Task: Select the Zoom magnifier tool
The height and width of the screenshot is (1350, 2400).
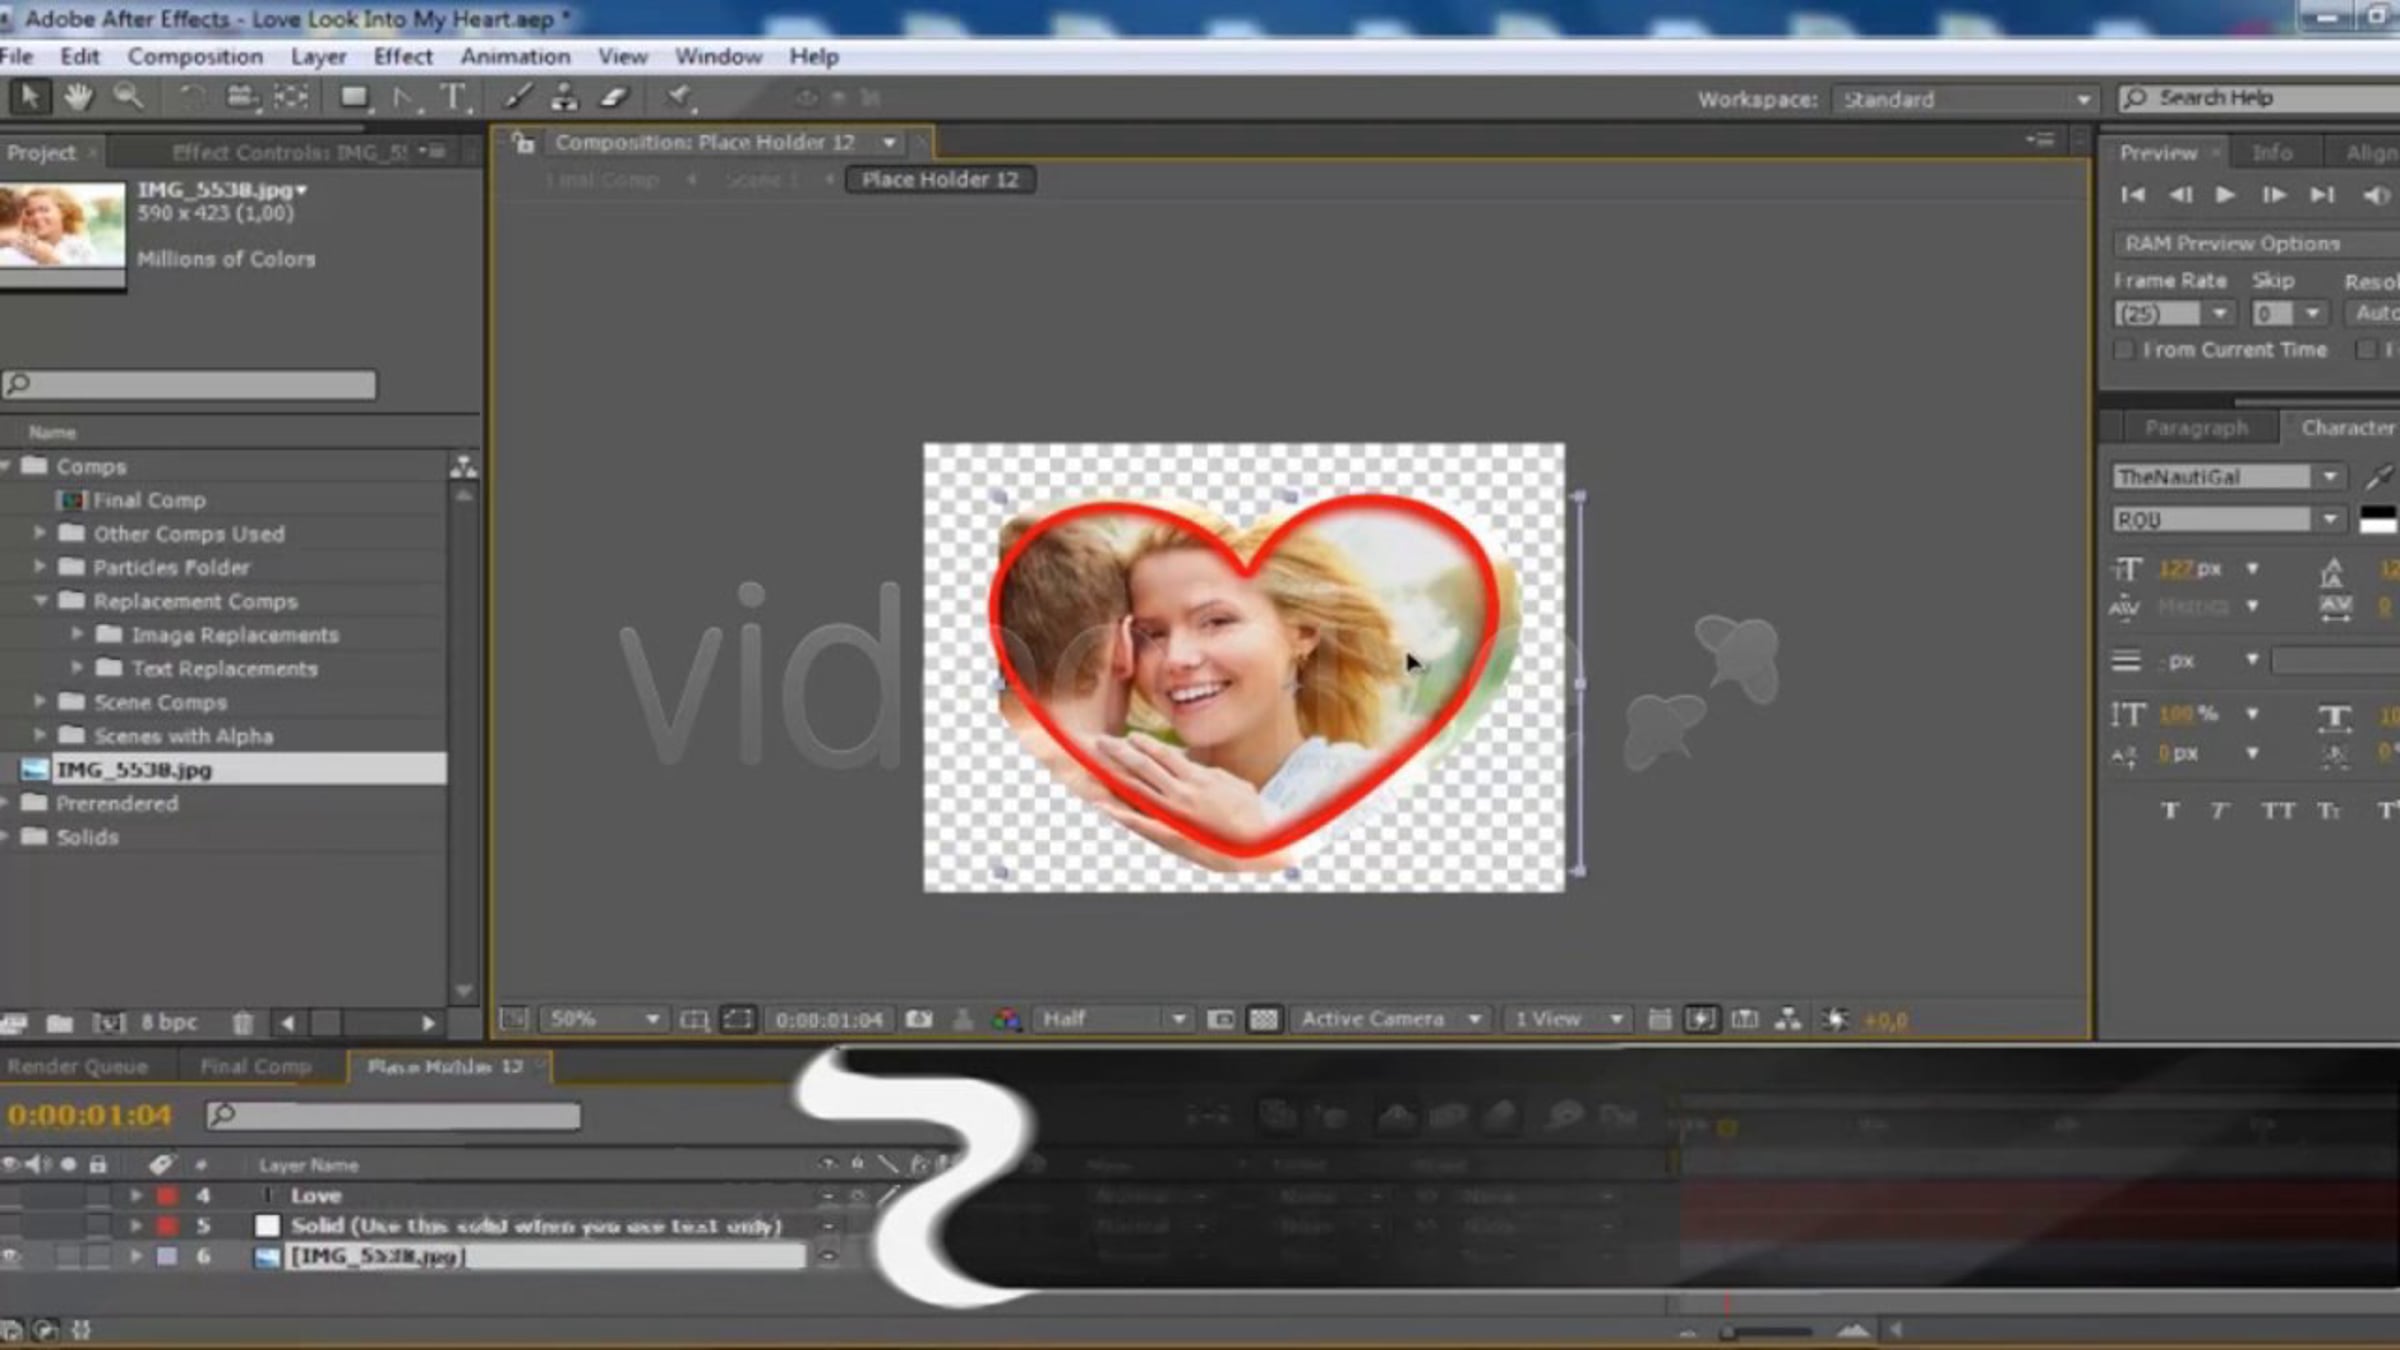Action: point(127,97)
